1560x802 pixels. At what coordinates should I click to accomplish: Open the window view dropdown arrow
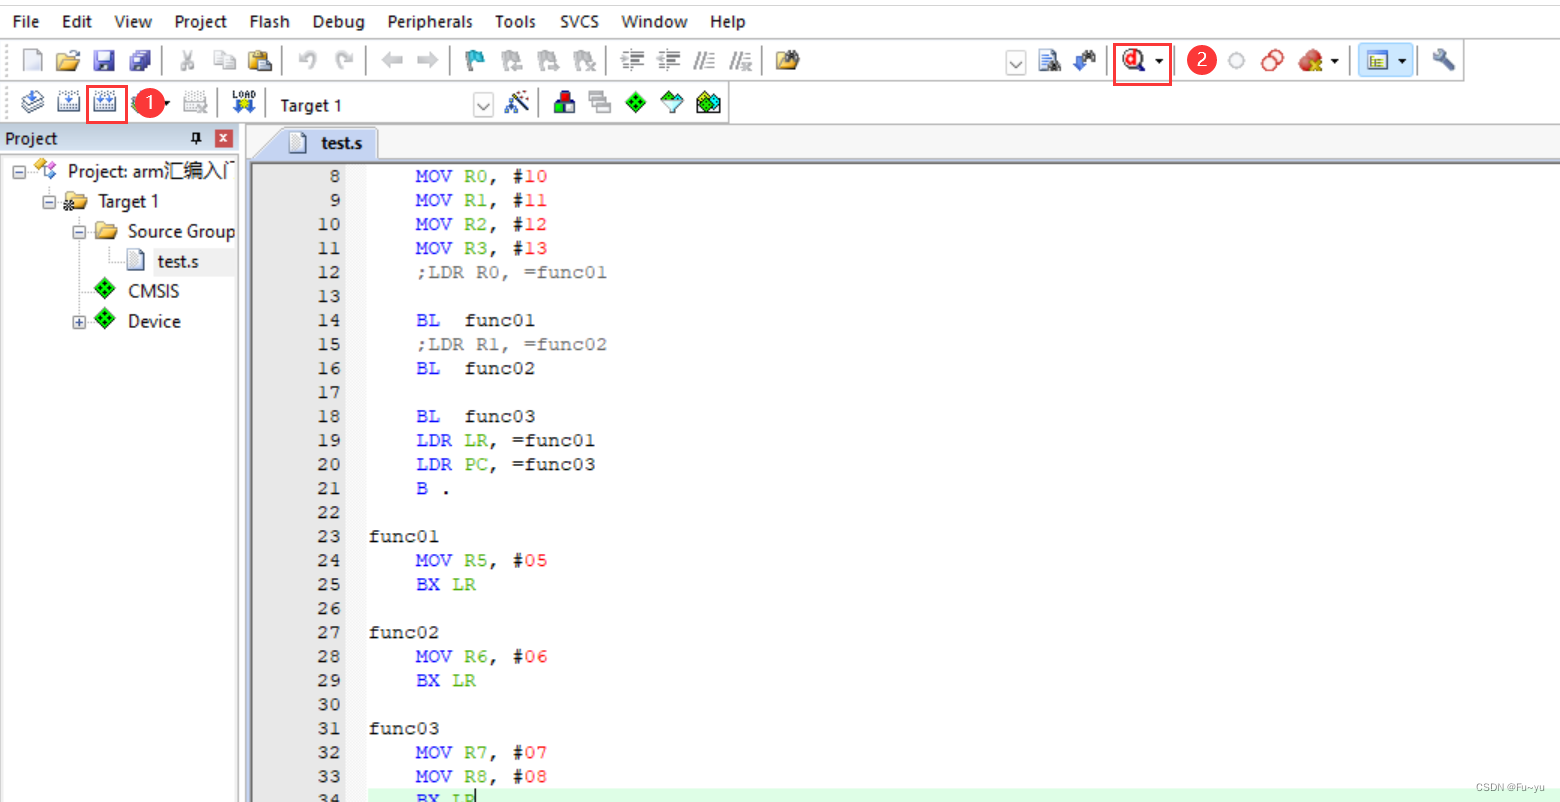pos(1402,62)
